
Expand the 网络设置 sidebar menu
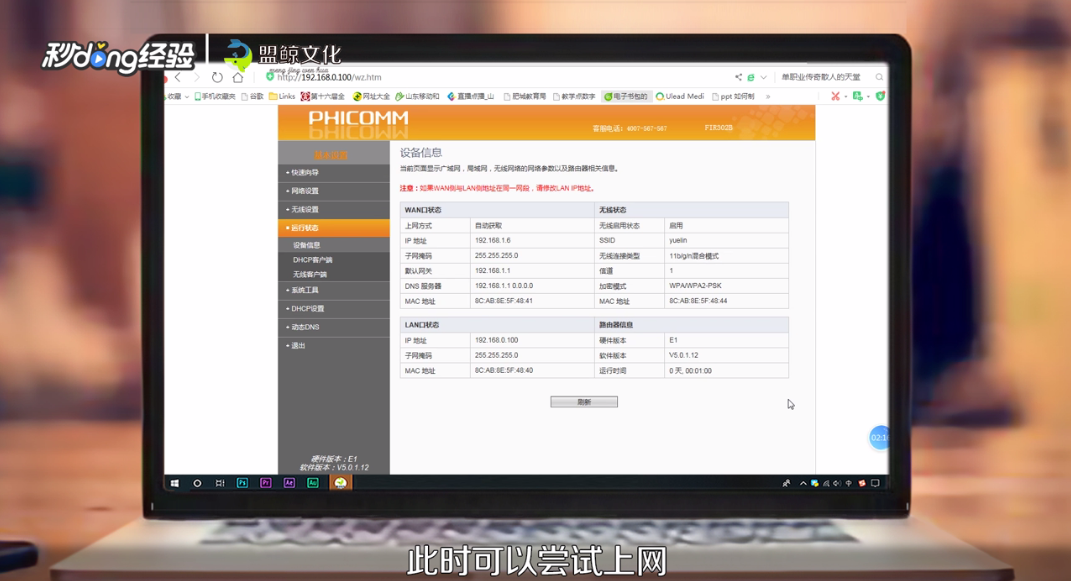[x=333, y=191]
